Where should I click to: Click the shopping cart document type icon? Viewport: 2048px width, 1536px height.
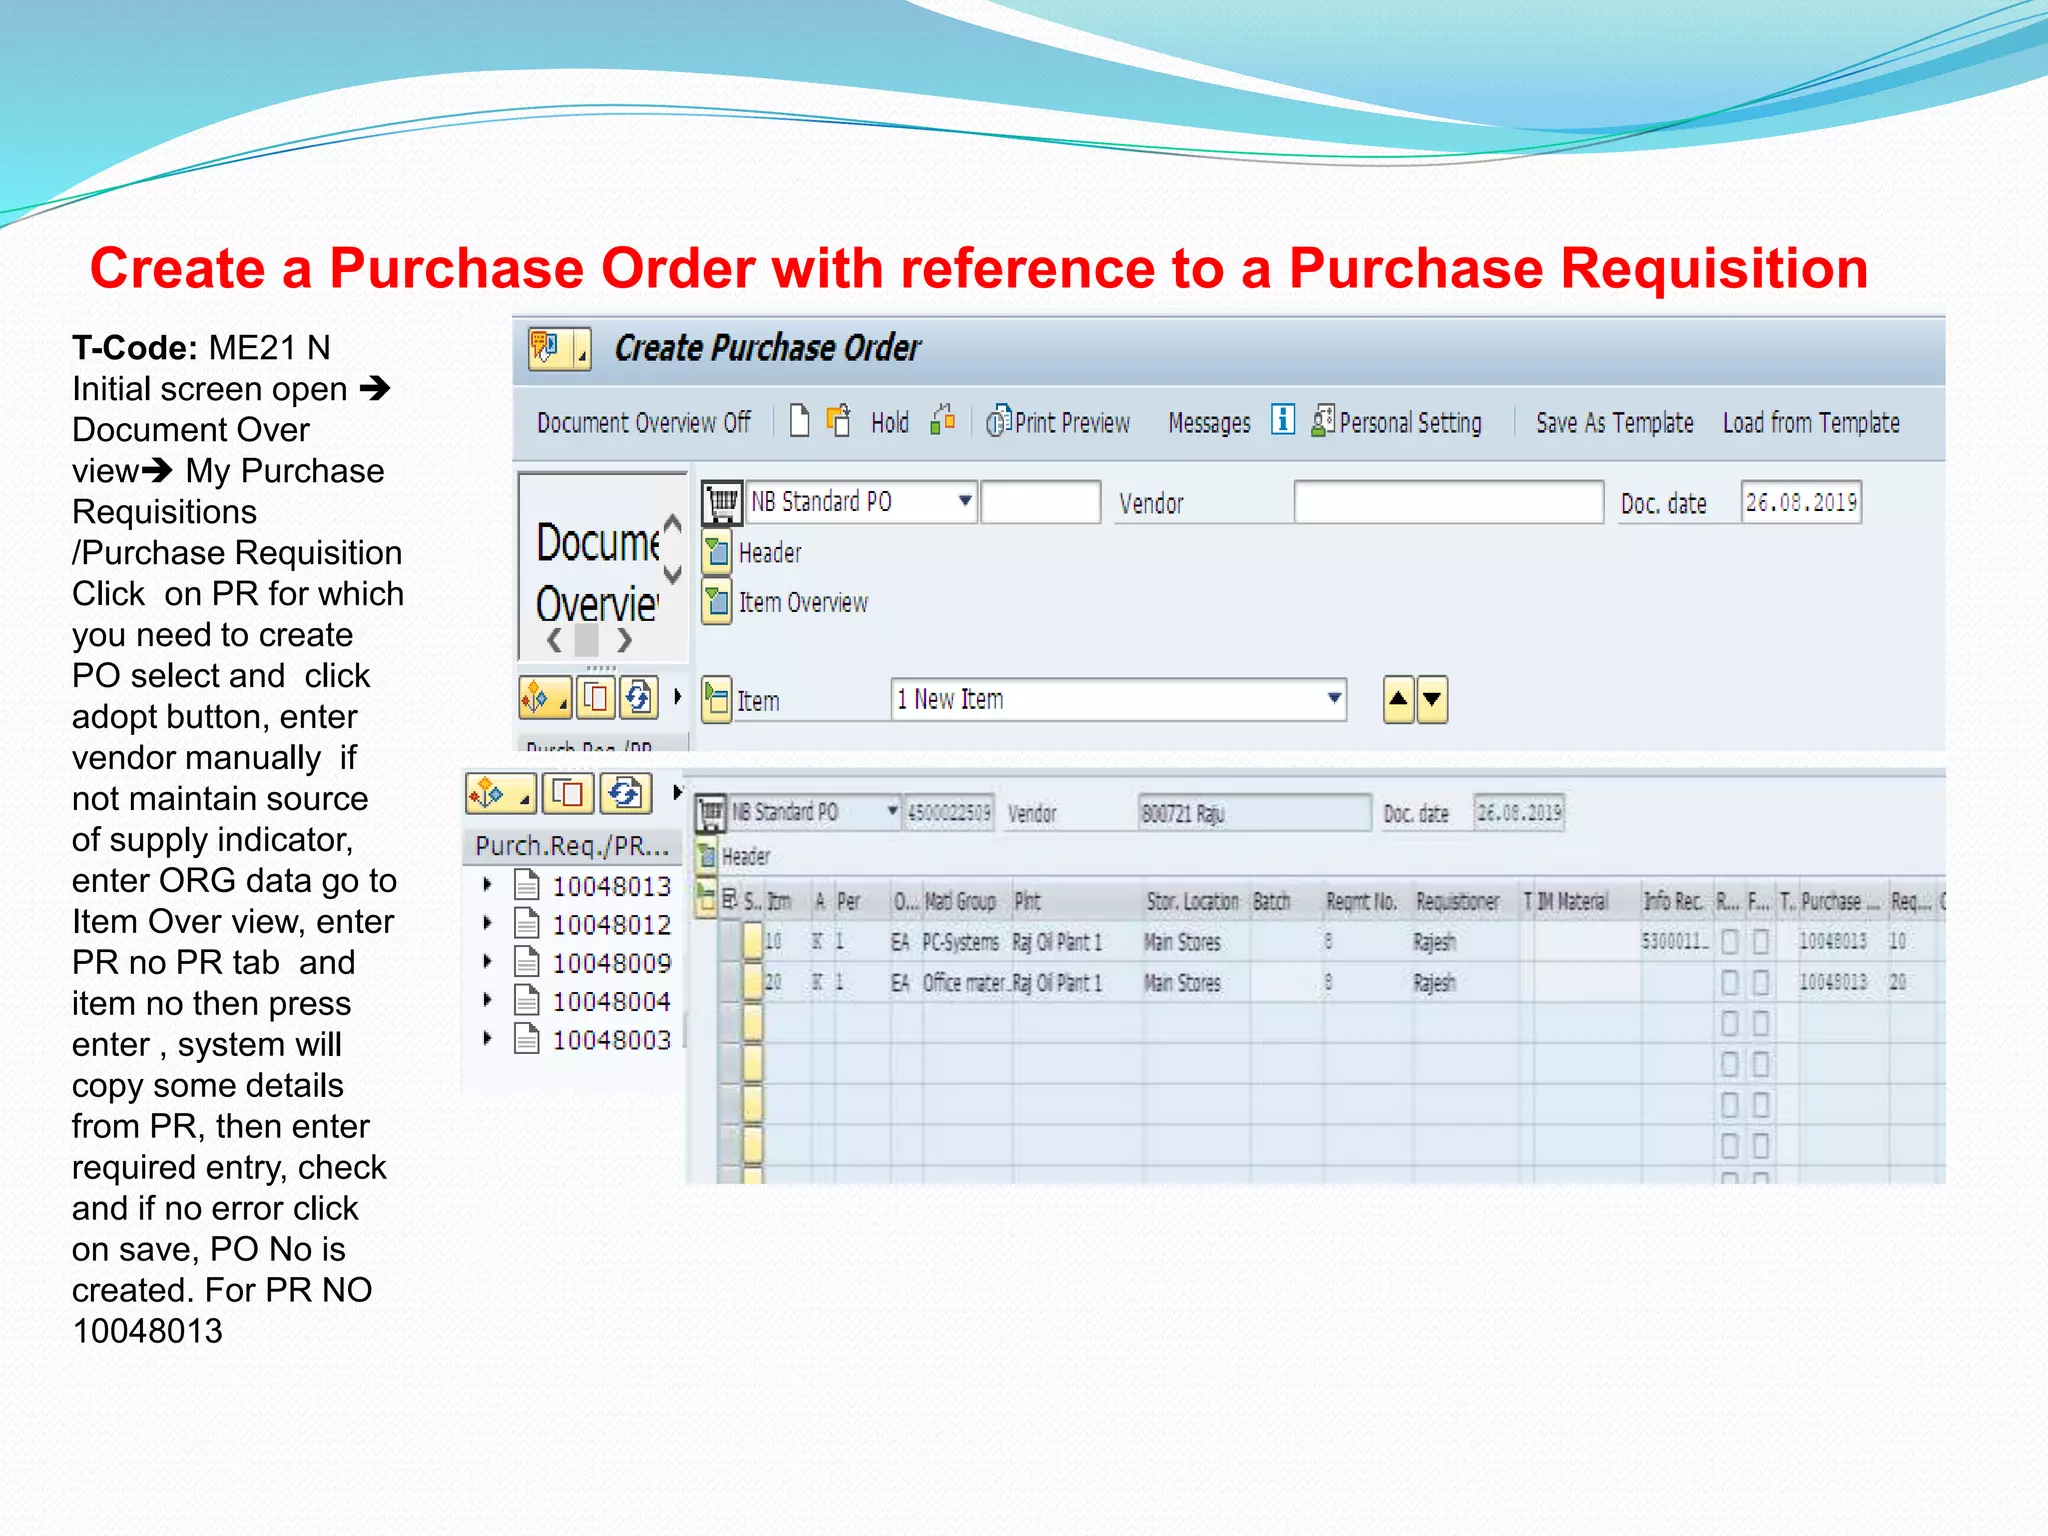pos(721,501)
